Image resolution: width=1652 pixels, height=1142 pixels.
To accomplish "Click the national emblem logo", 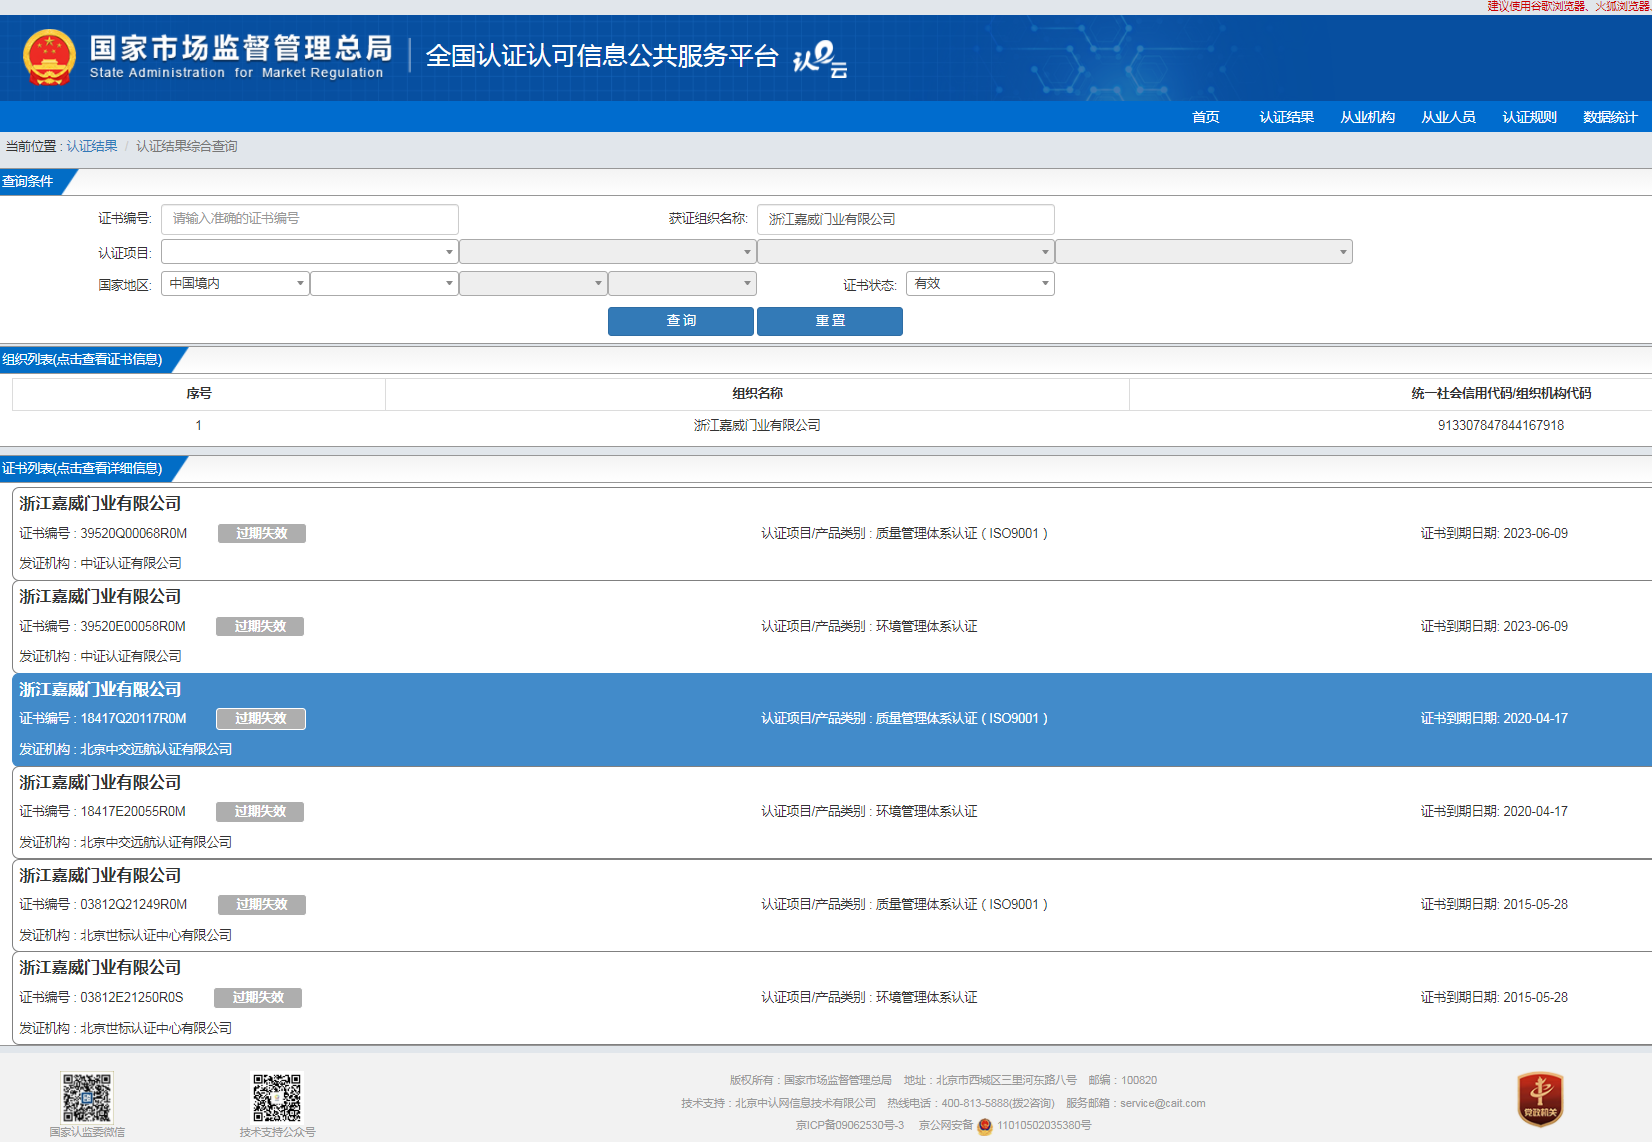I will coord(49,57).
